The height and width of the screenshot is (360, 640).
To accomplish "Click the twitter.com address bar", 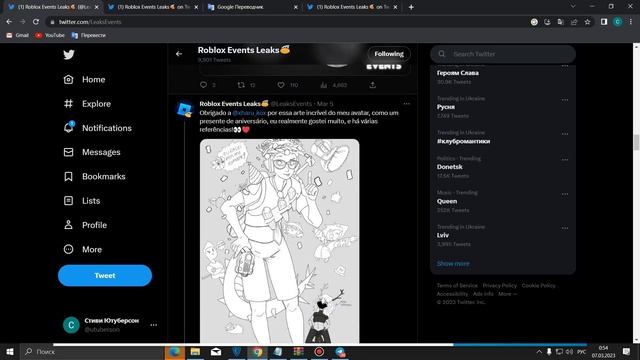I will tap(286, 22).
